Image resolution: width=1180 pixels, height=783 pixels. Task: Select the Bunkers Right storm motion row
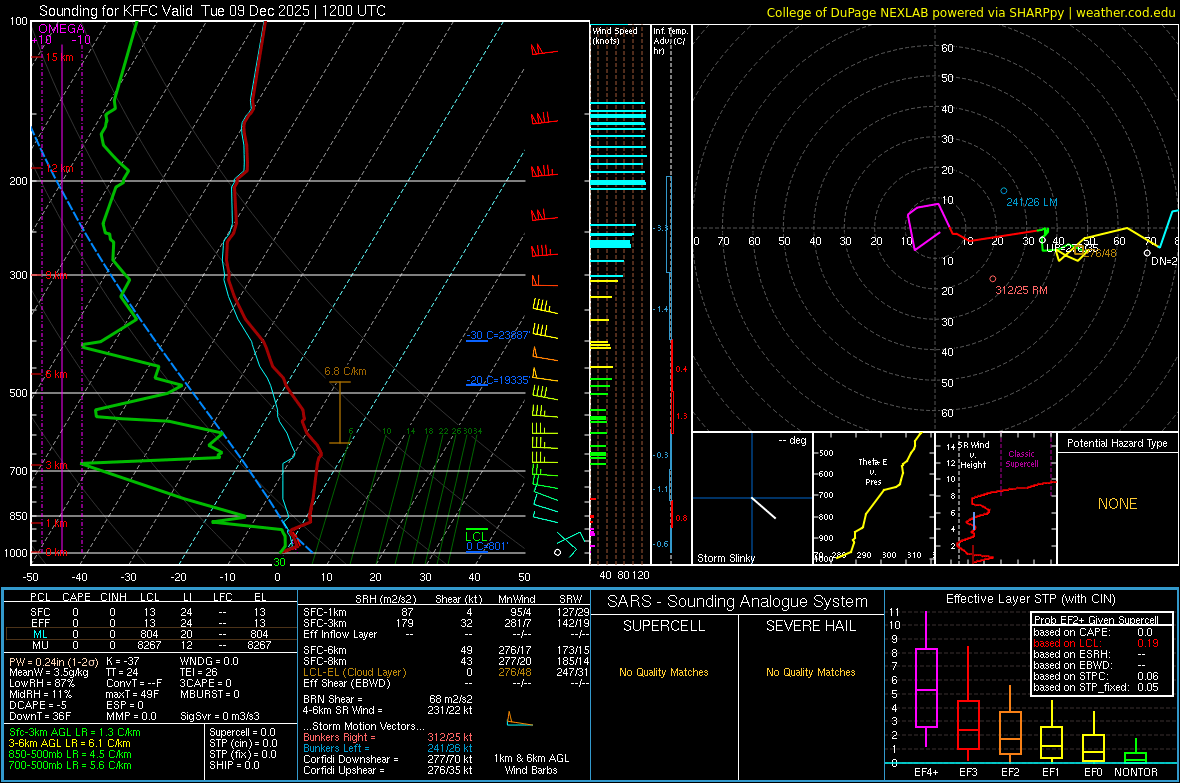click(x=388, y=737)
